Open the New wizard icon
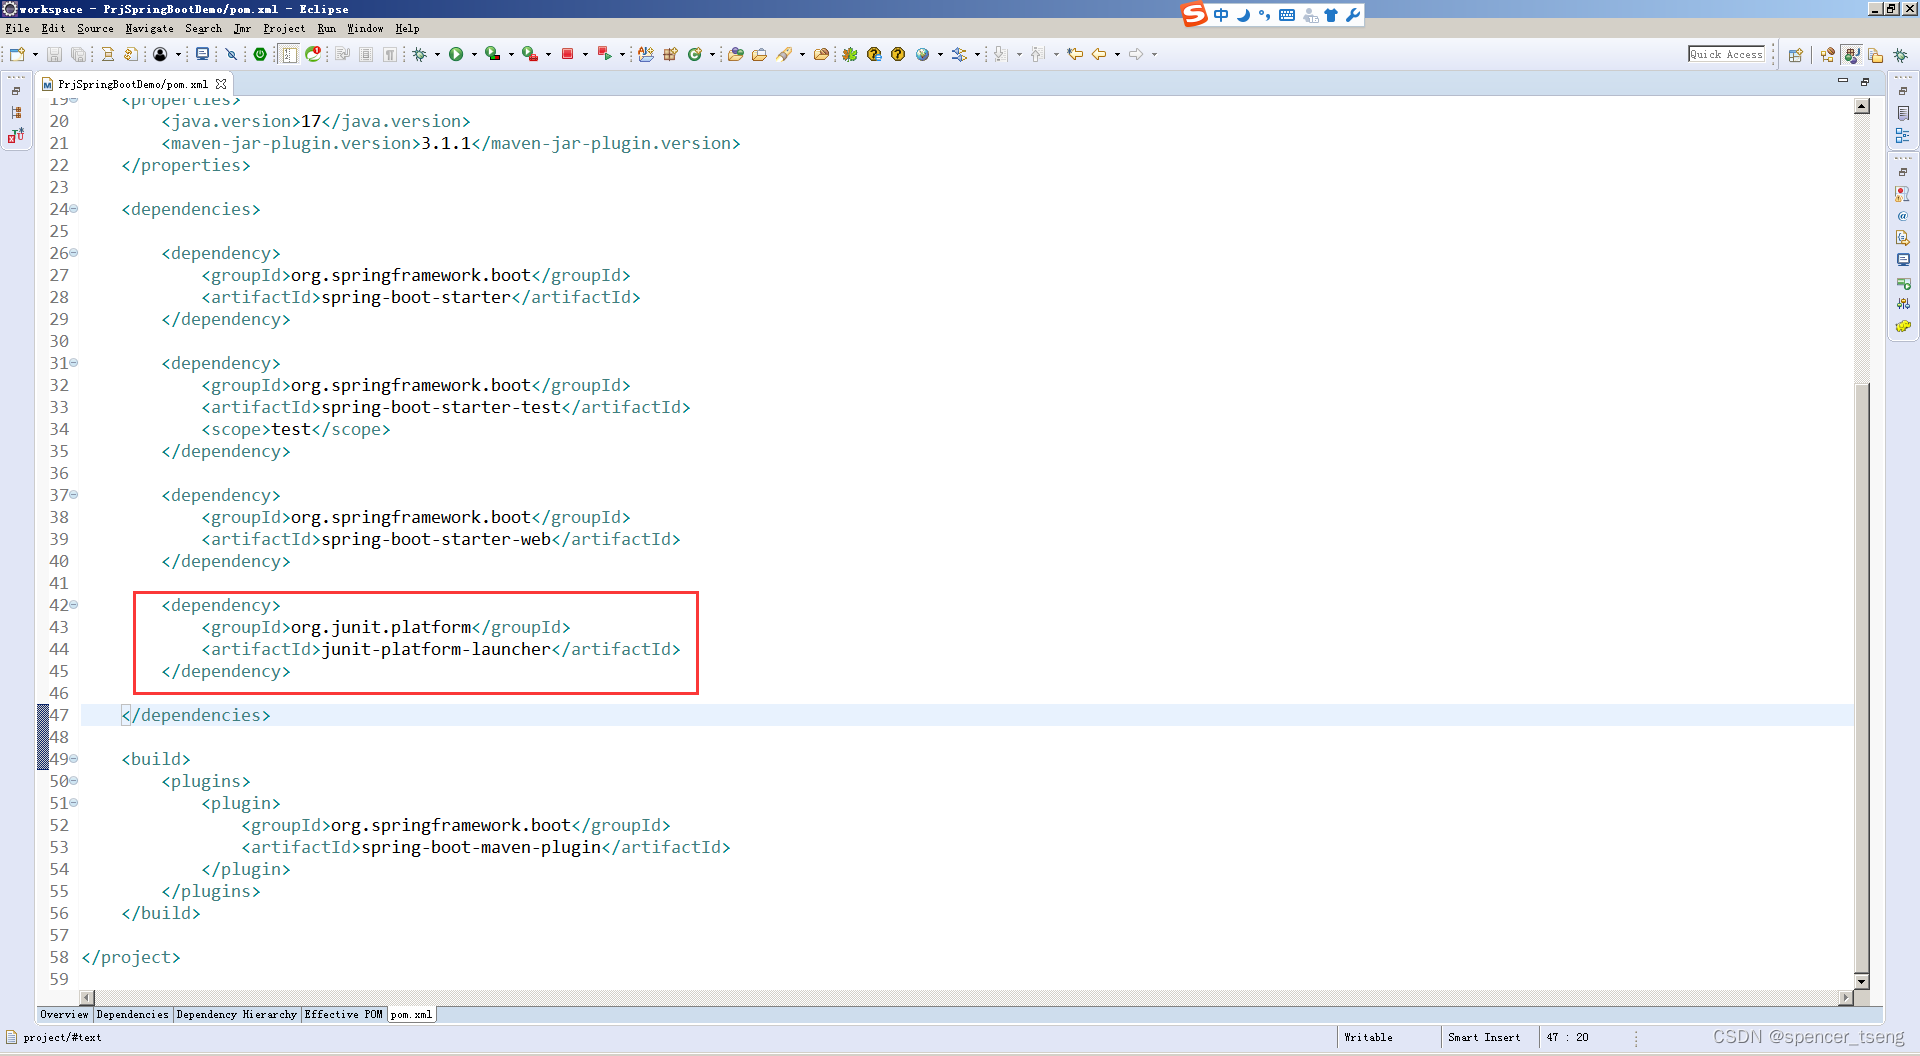The width and height of the screenshot is (1920, 1056). click(x=18, y=54)
